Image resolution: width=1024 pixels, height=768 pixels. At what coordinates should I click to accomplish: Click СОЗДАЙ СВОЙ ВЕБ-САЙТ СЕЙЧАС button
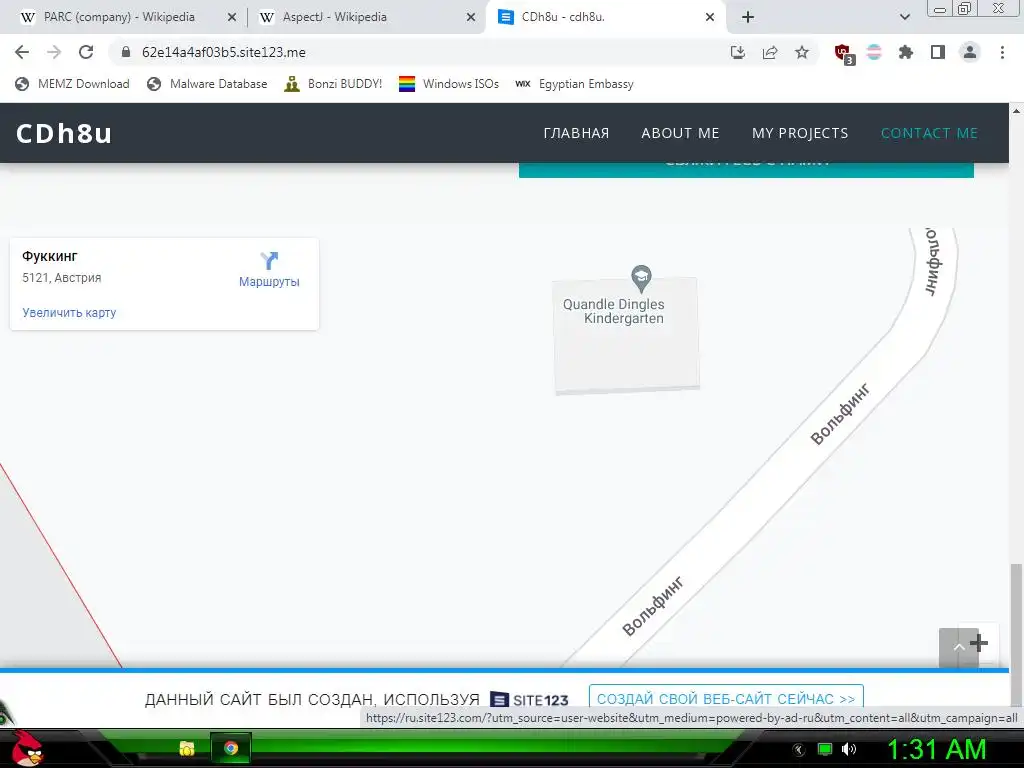point(726,699)
